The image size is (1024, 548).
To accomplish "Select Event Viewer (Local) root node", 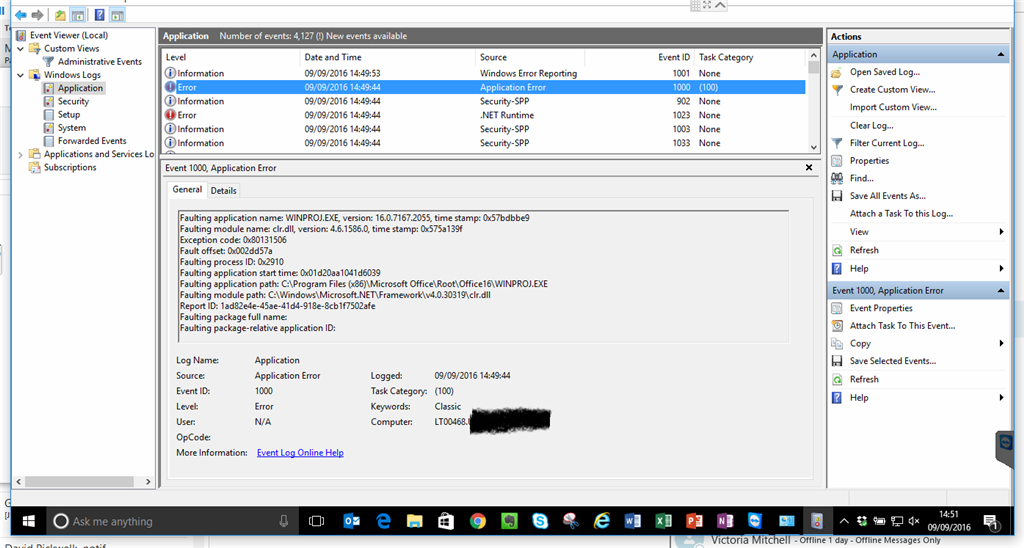I will coord(69,35).
